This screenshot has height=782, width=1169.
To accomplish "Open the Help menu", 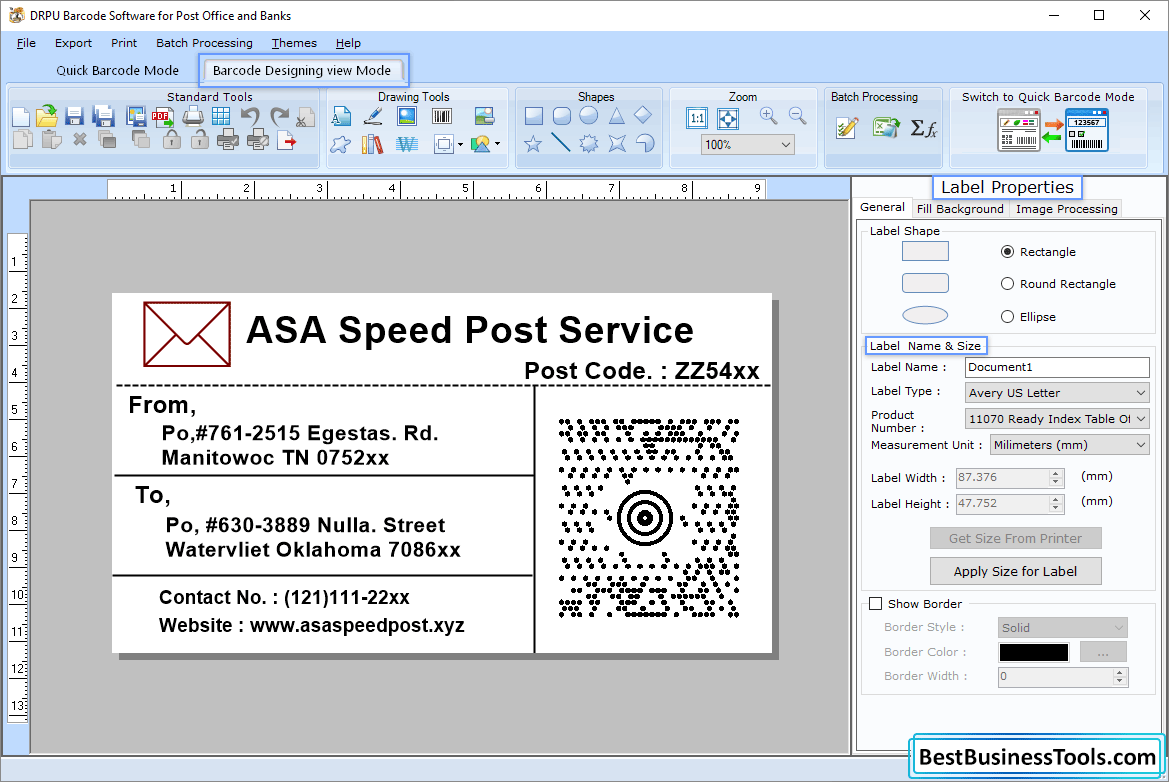I will click(x=348, y=43).
